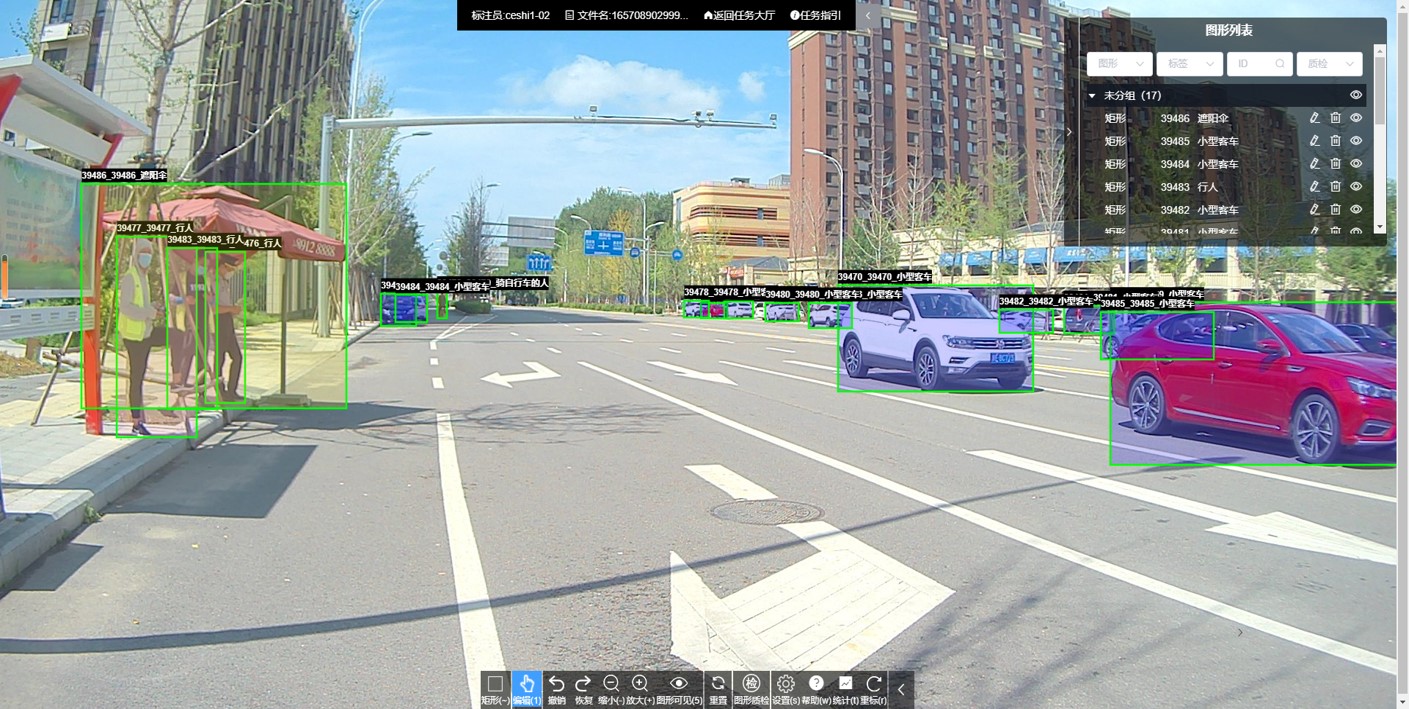Open 统计 statistics chart
The image size is (1409, 709).
[845, 685]
